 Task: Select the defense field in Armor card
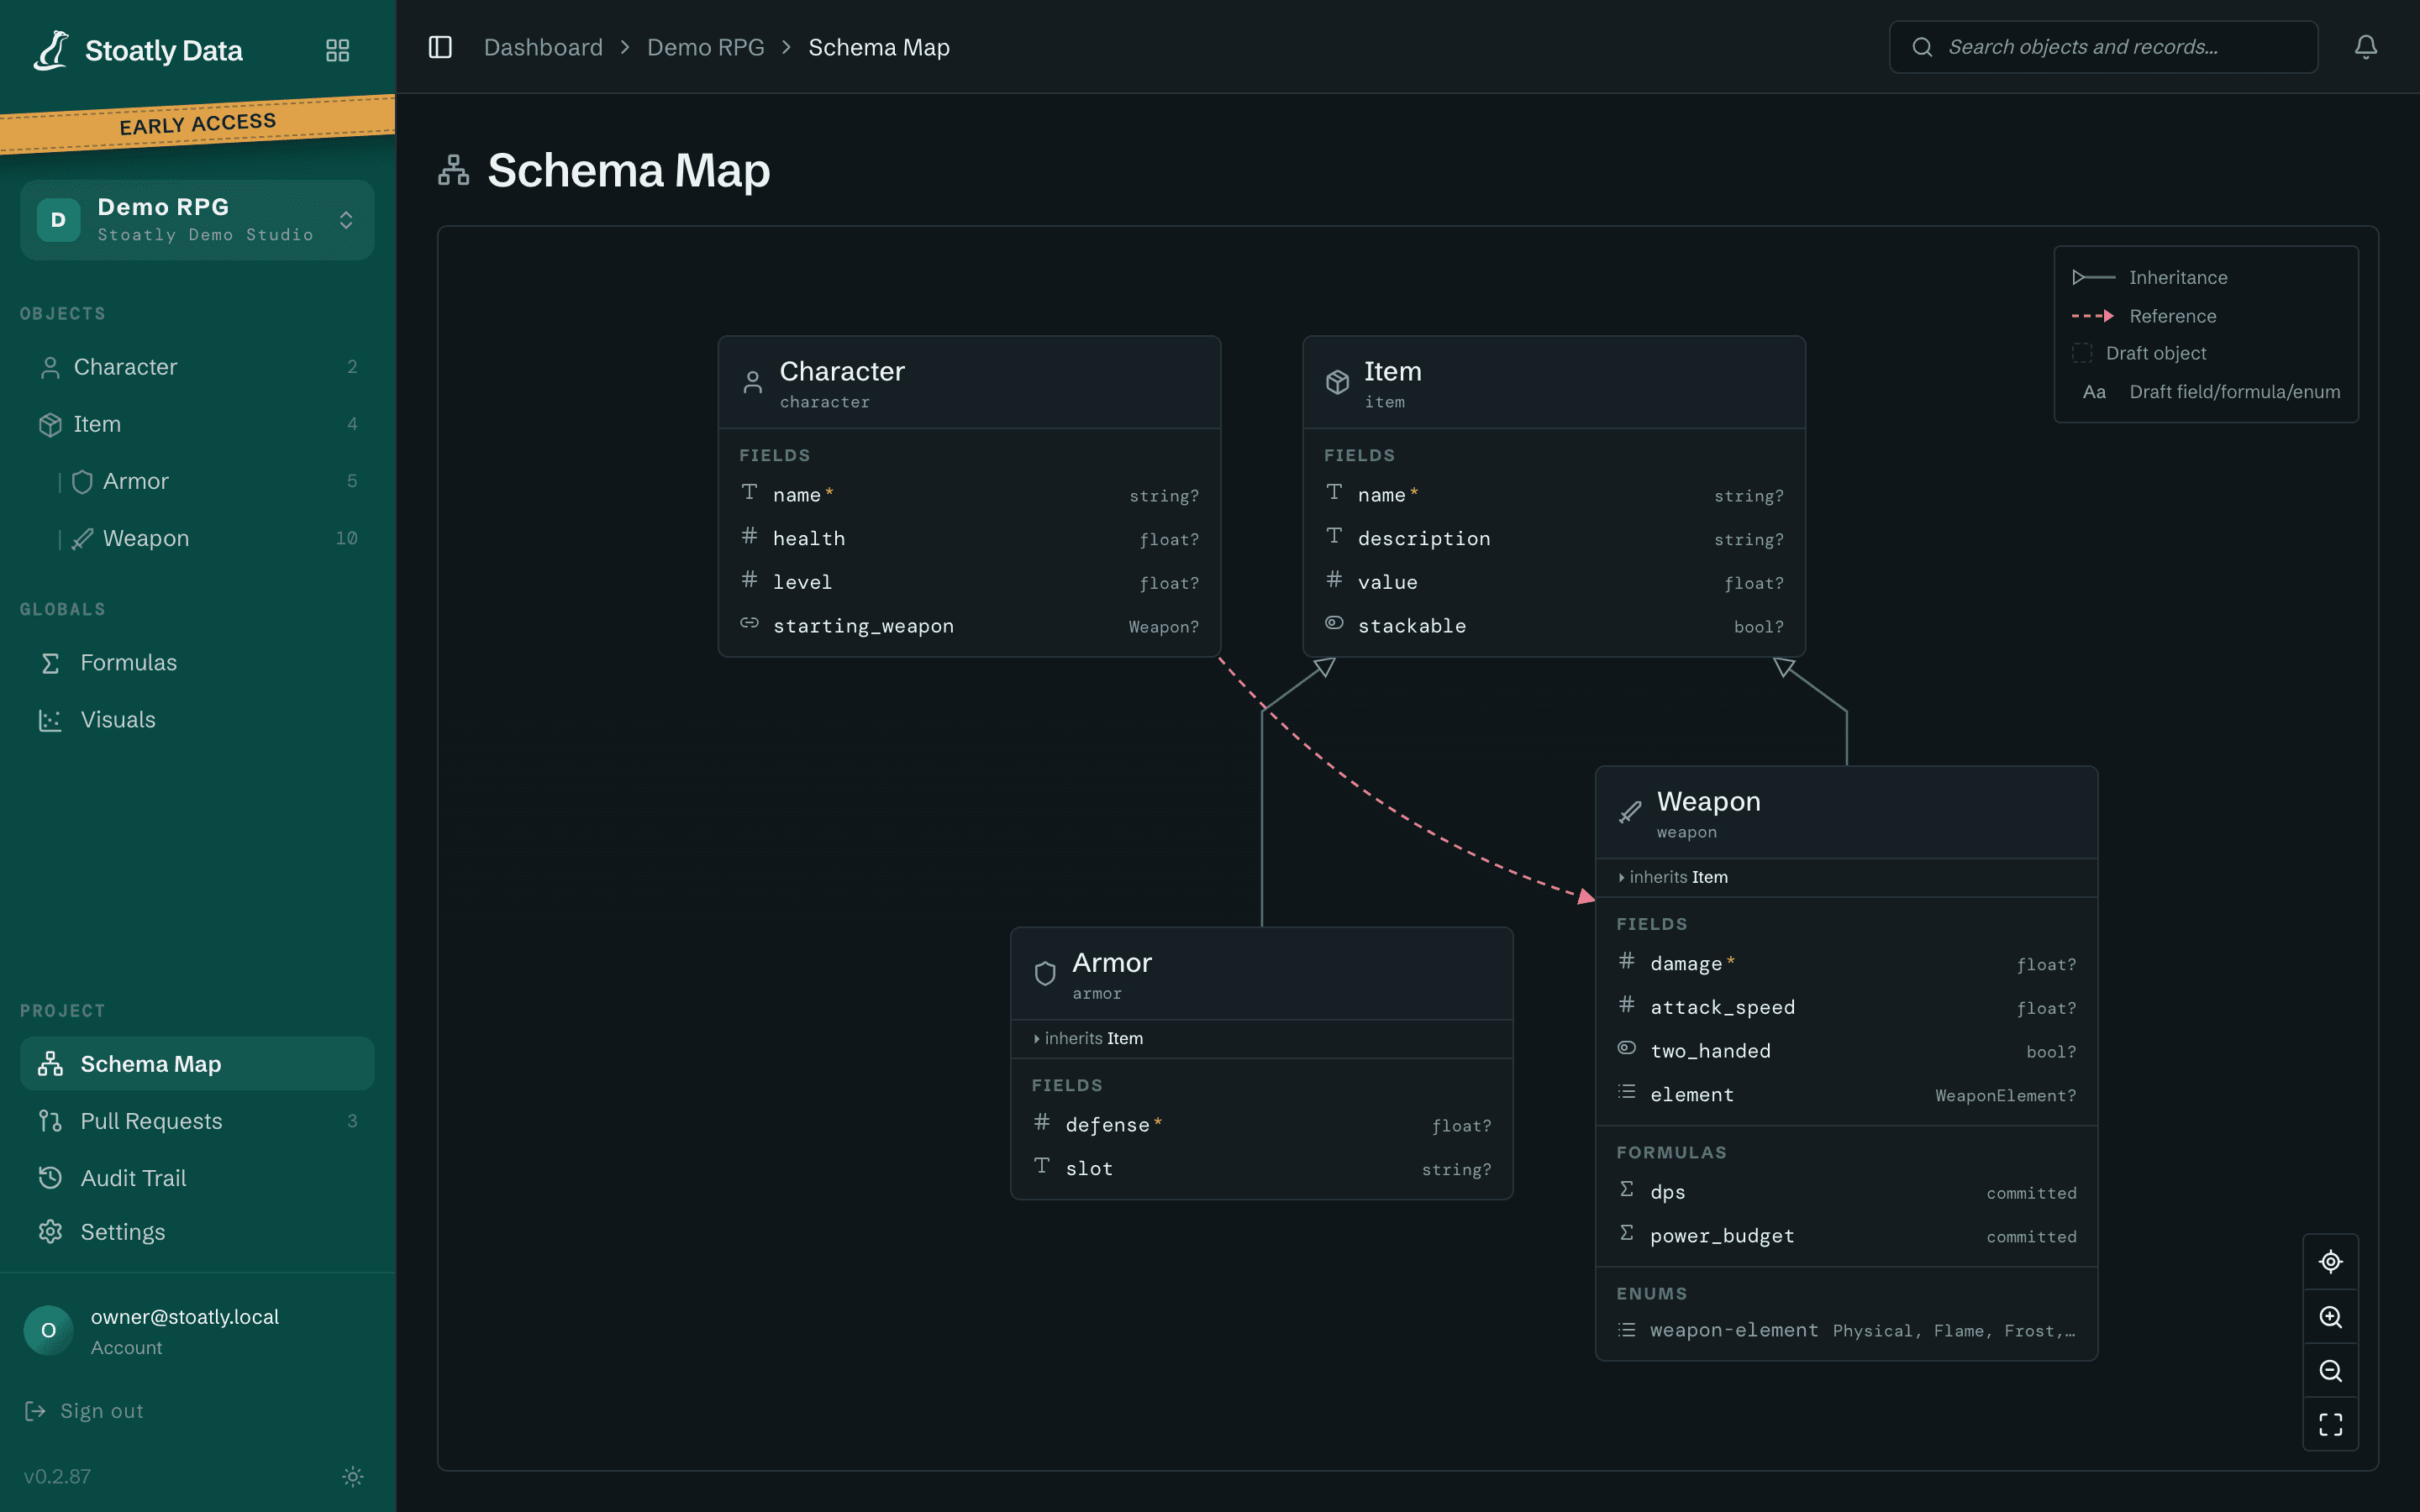[x=1261, y=1125]
